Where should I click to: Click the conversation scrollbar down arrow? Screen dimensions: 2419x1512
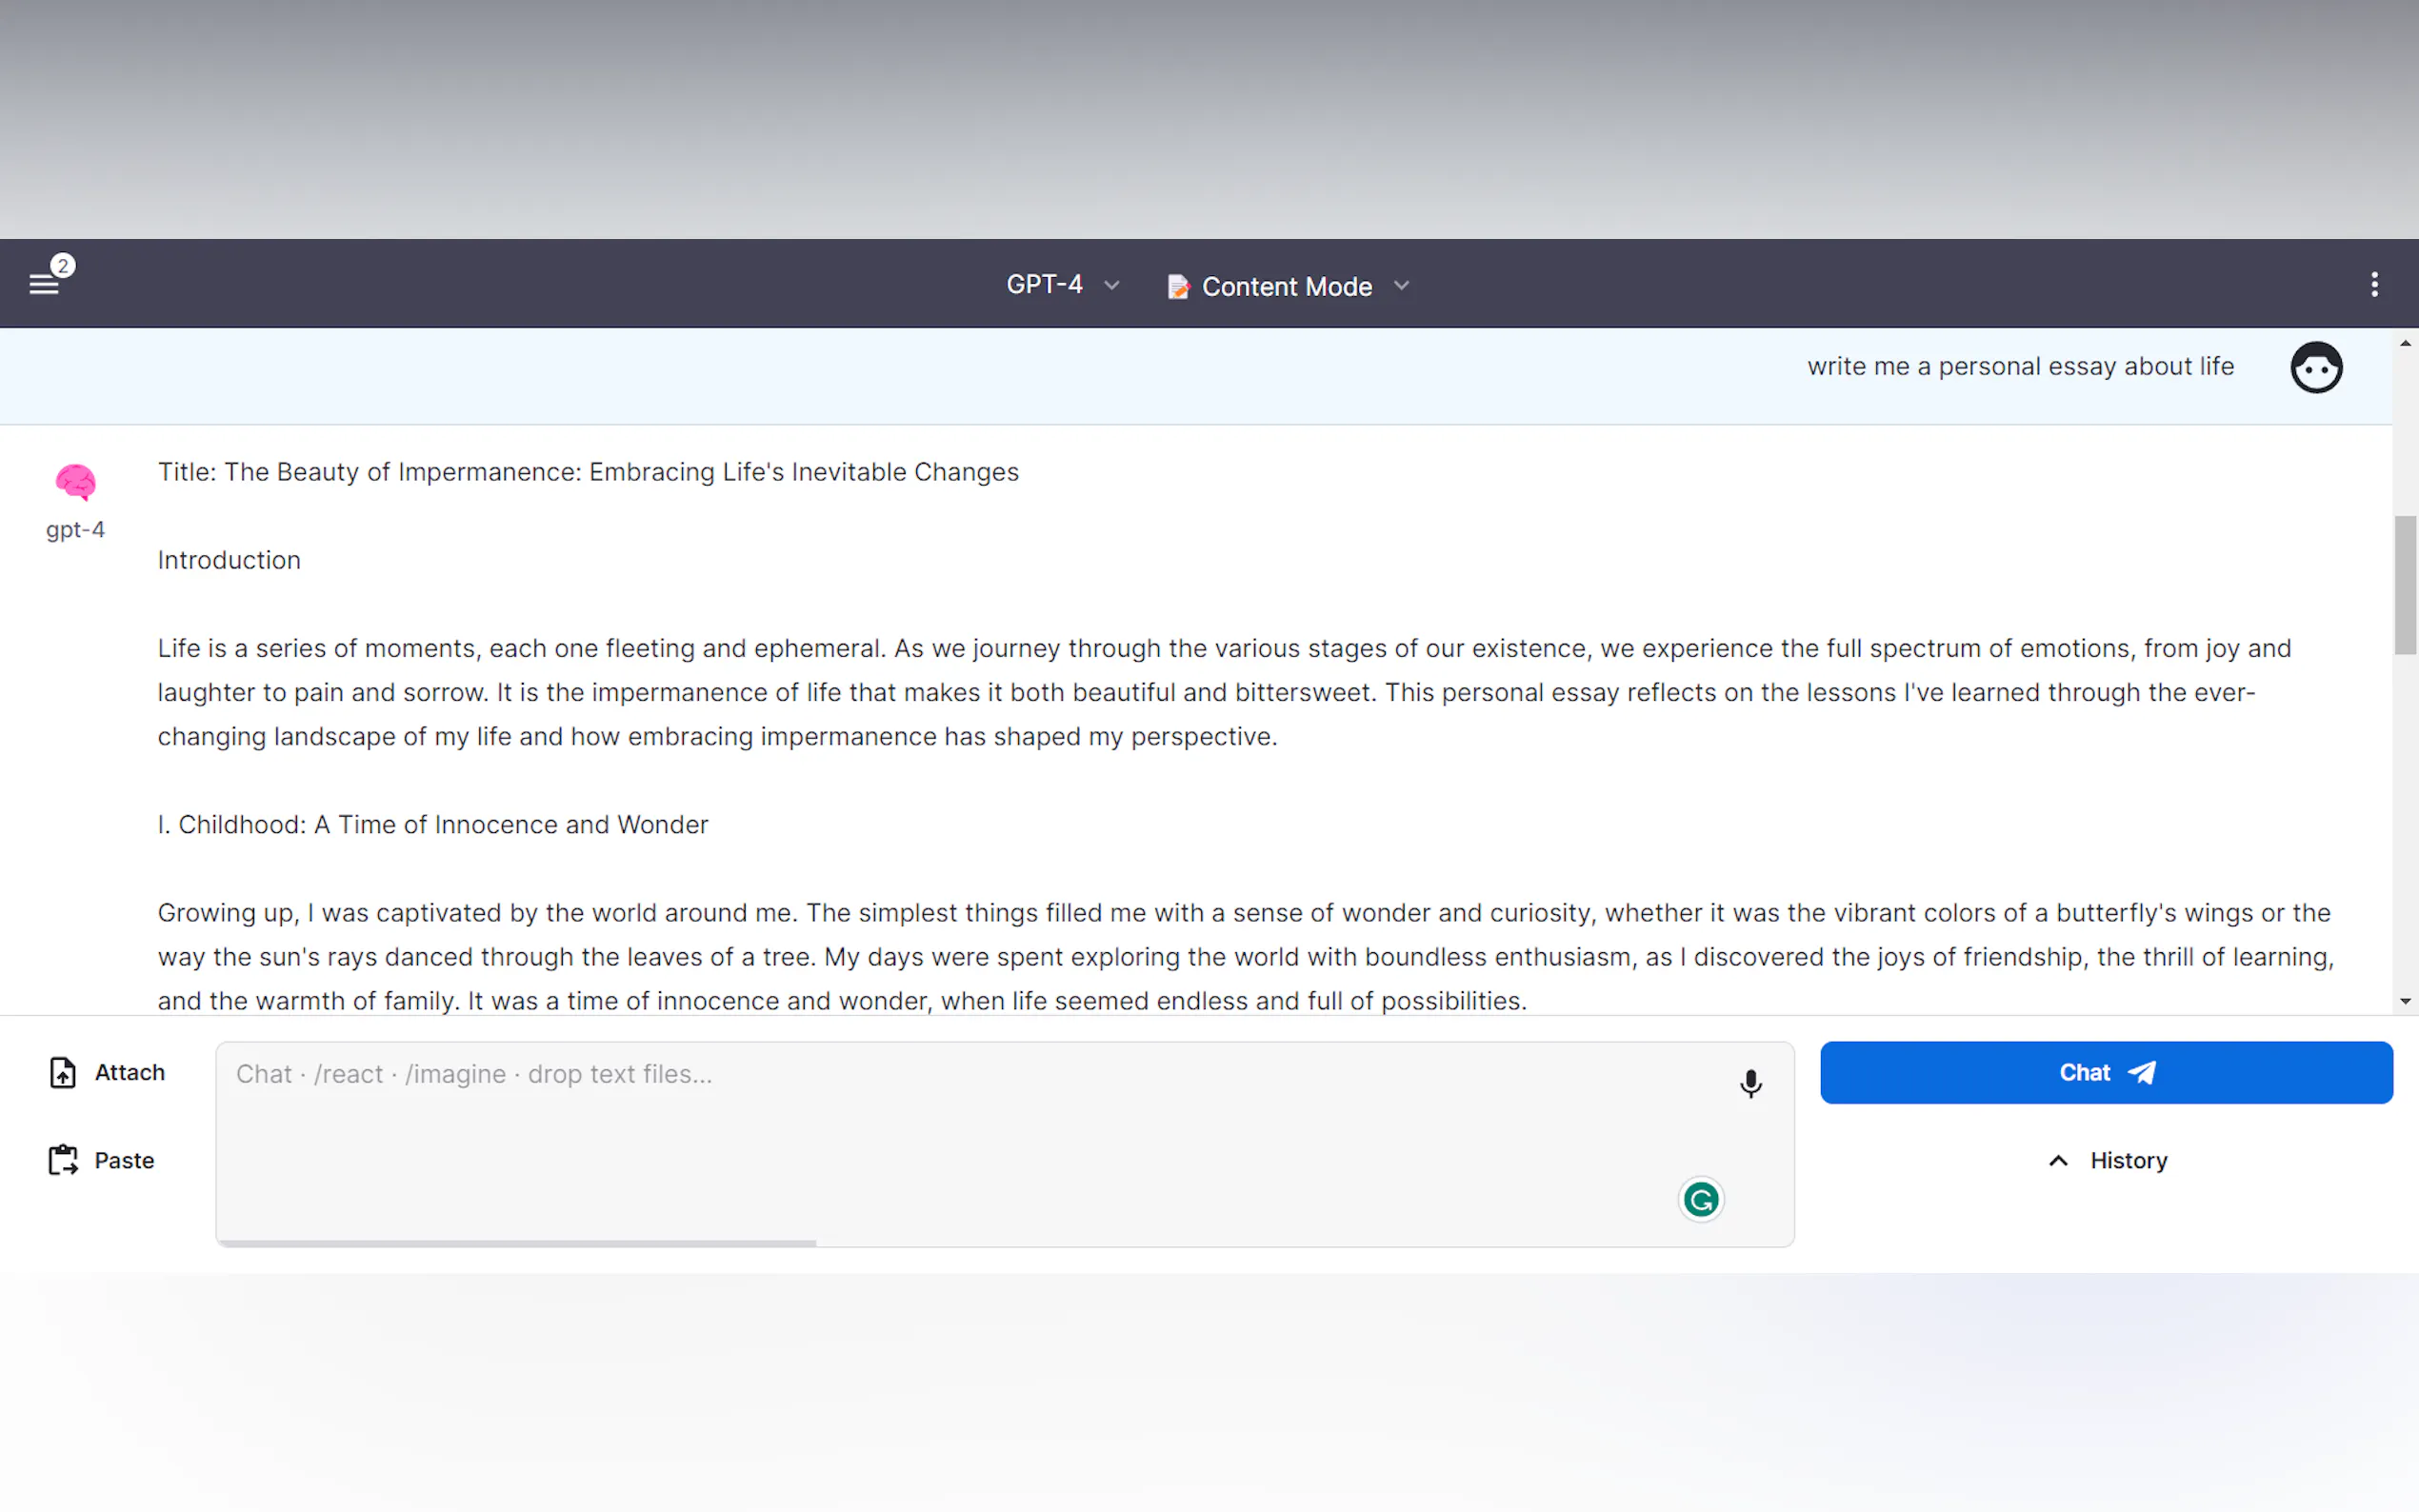tap(2405, 1001)
